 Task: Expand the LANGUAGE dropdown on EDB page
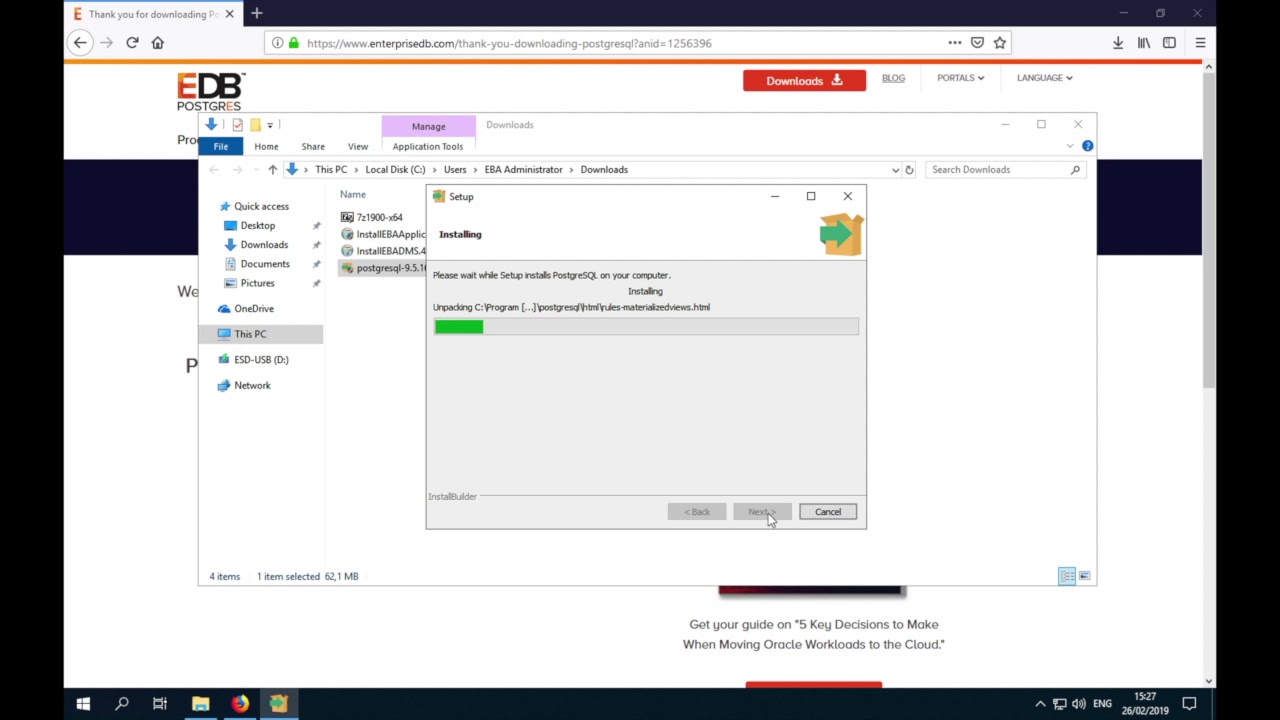pos(1044,78)
